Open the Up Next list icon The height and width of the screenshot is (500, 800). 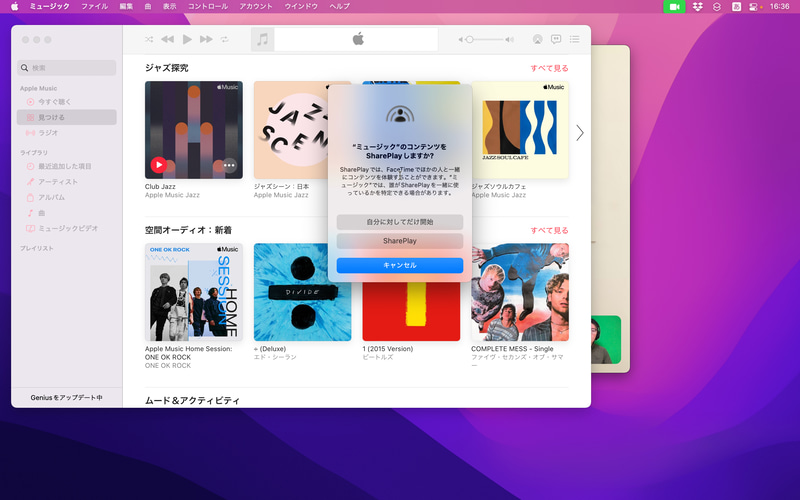(574, 39)
